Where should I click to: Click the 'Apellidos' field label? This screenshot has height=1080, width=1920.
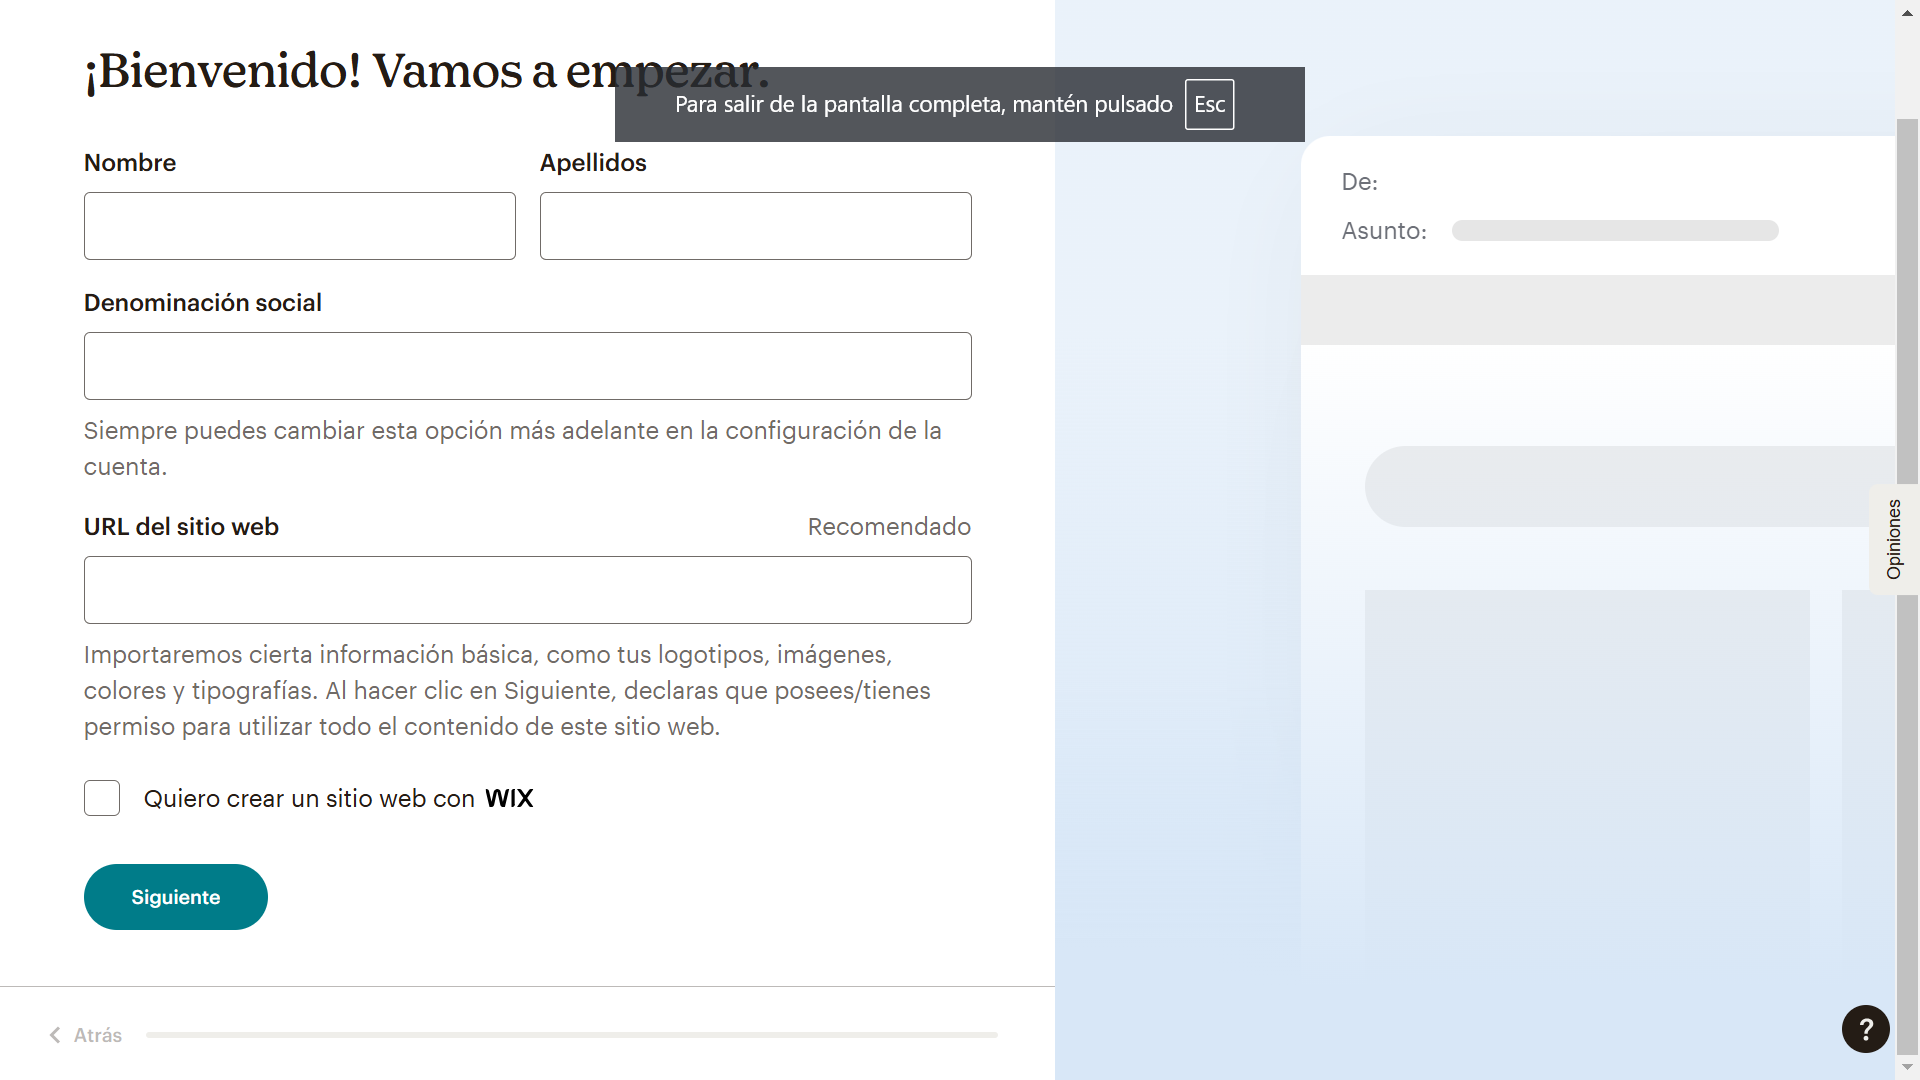pyautogui.click(x=593, y=162)
